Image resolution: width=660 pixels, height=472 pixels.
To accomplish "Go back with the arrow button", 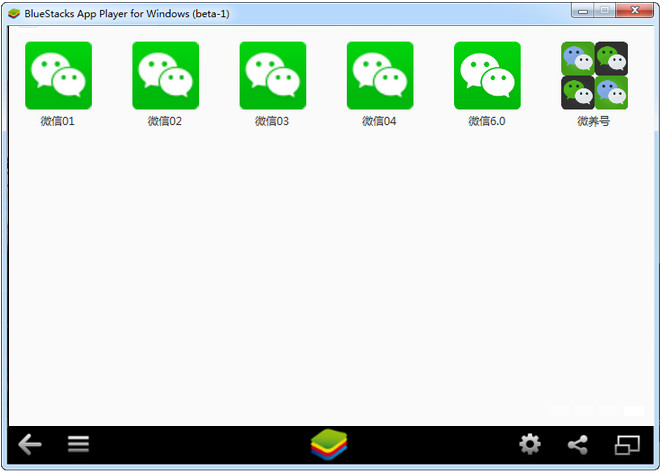I will (30, 444).
